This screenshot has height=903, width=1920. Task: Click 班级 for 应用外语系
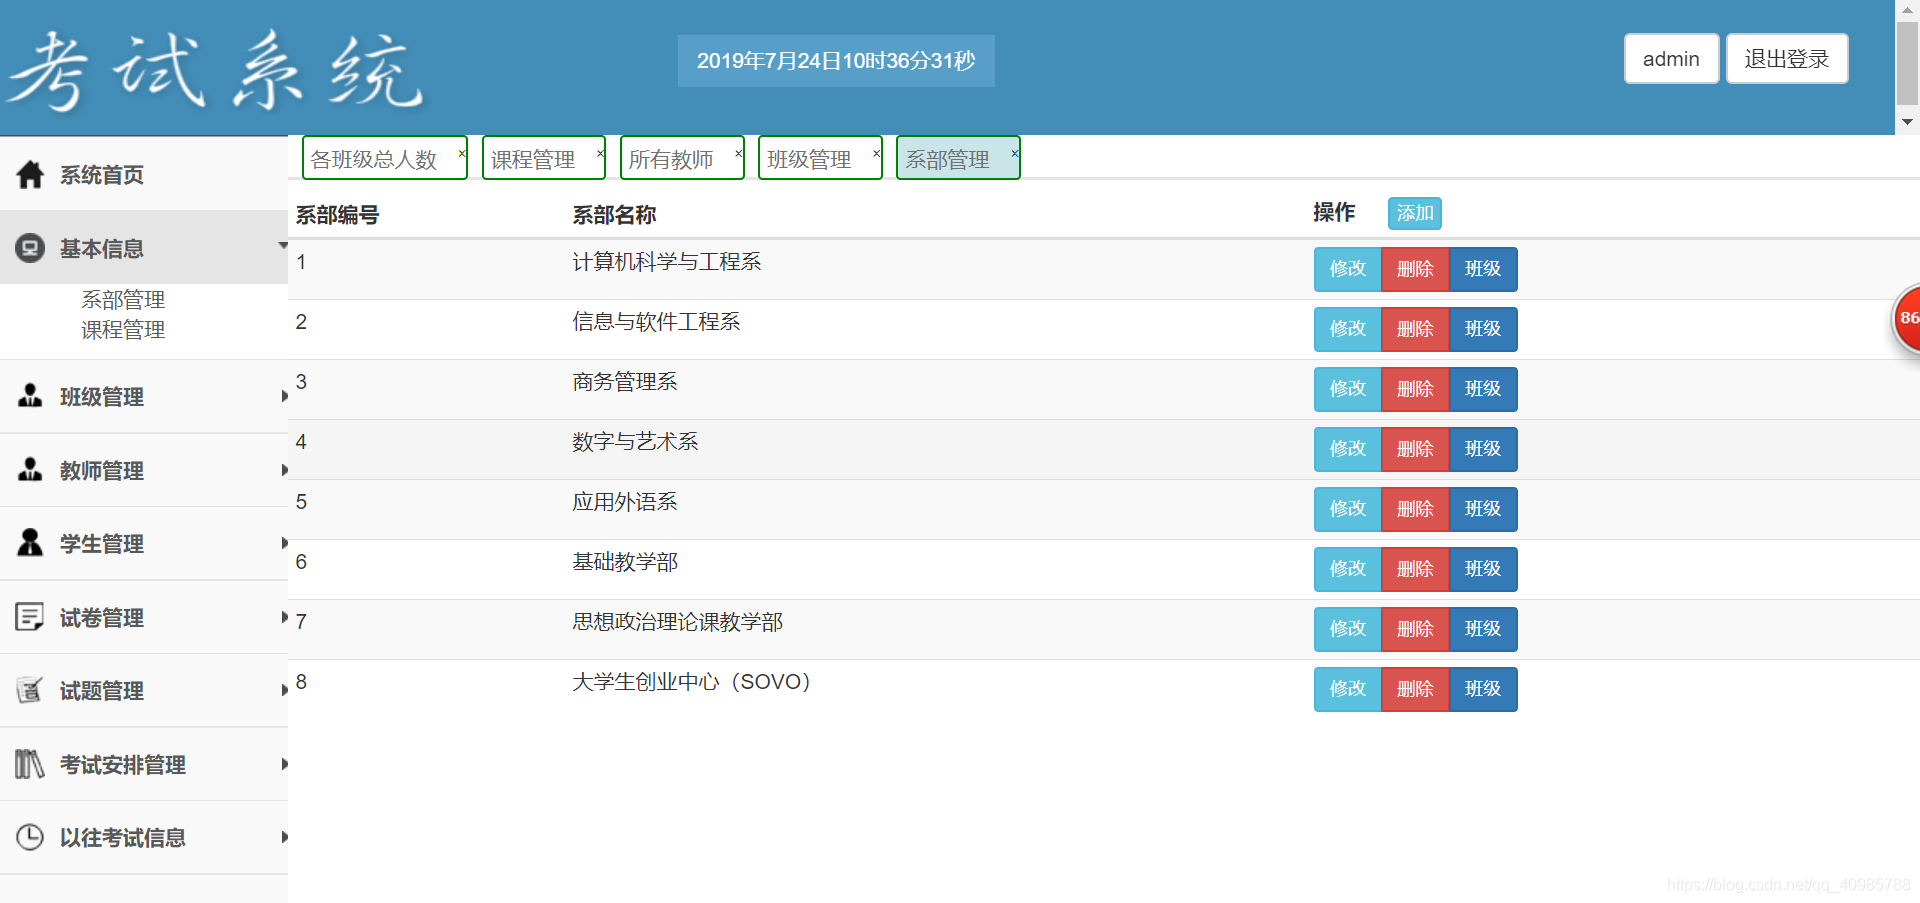pos(1483,509)
